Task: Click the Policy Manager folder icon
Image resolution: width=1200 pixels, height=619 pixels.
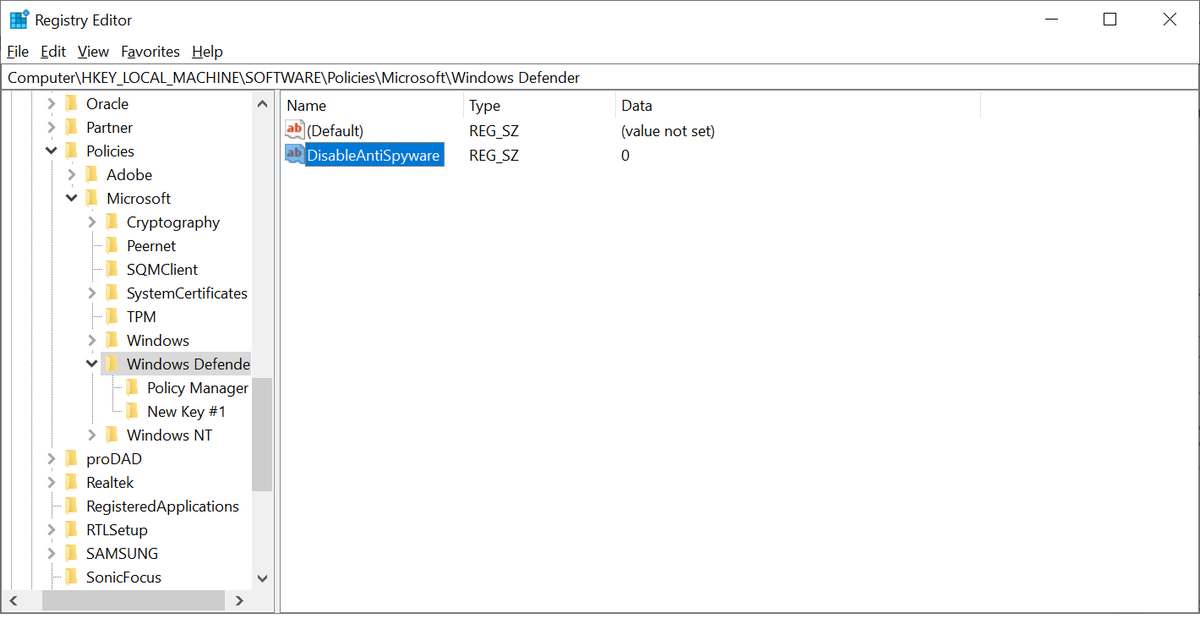Action: pos(132,387)
